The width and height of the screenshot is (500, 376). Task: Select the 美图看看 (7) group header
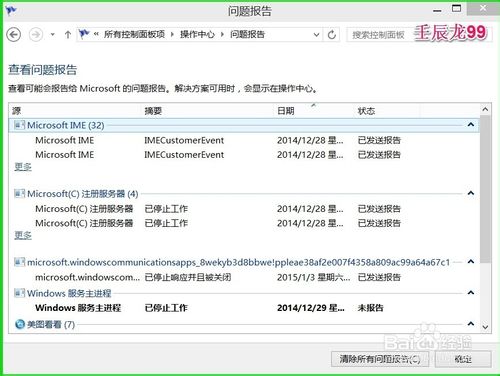coord(244,324)
